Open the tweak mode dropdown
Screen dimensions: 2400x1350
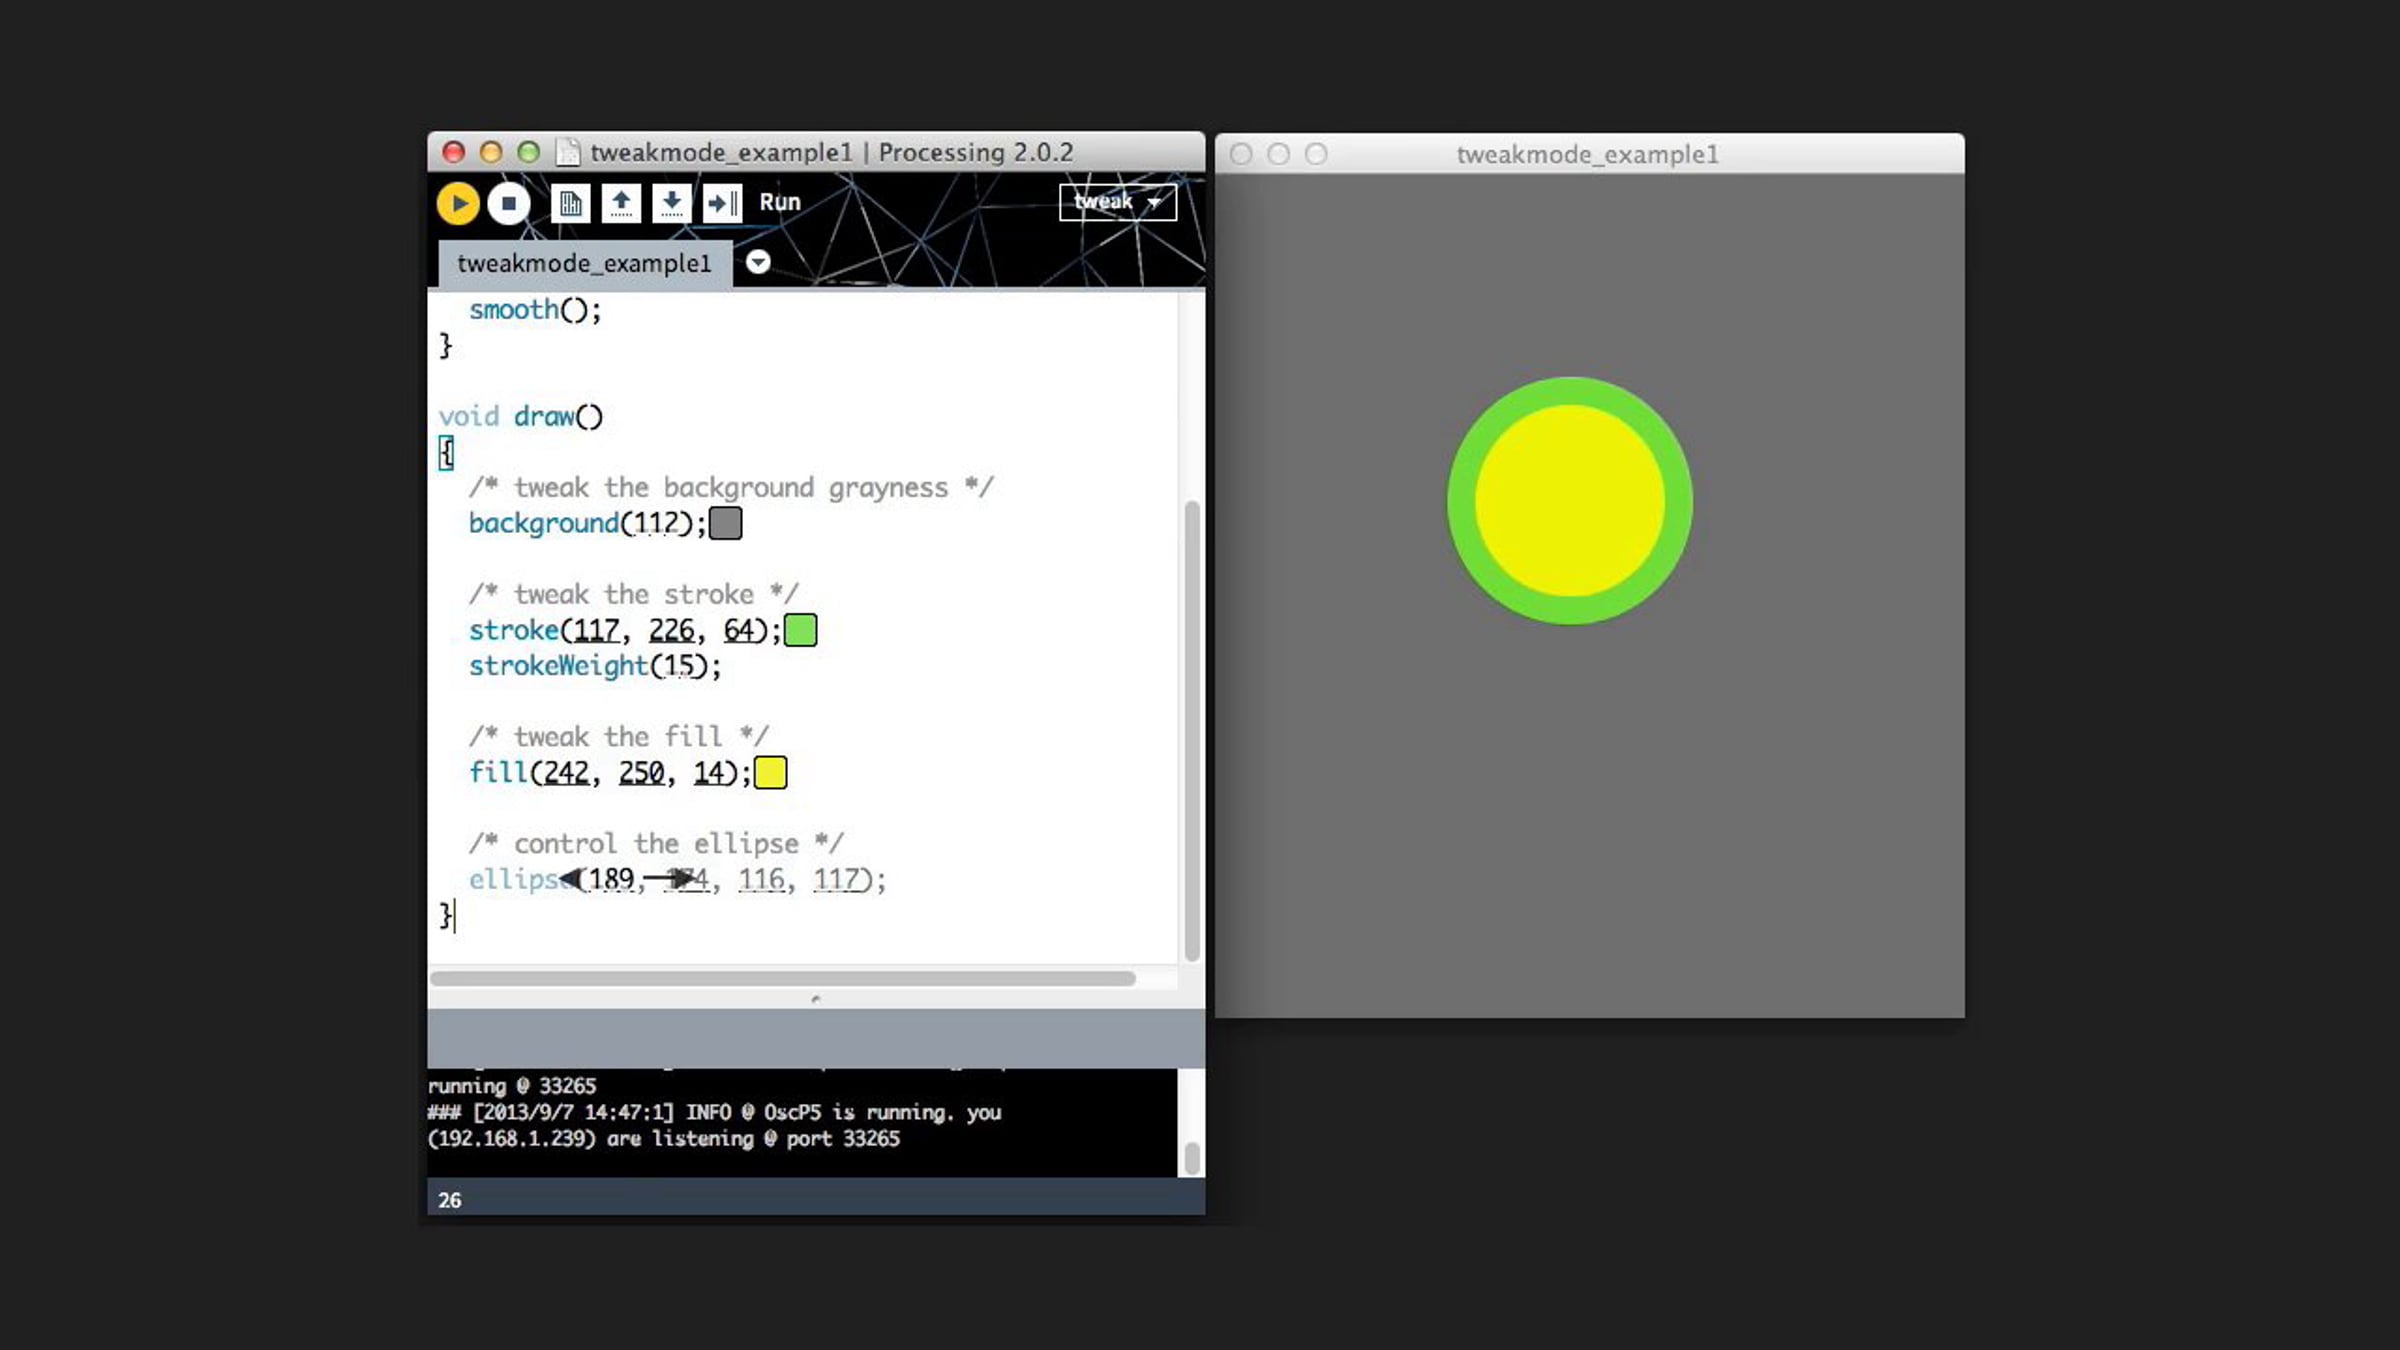coord(1117,202)
